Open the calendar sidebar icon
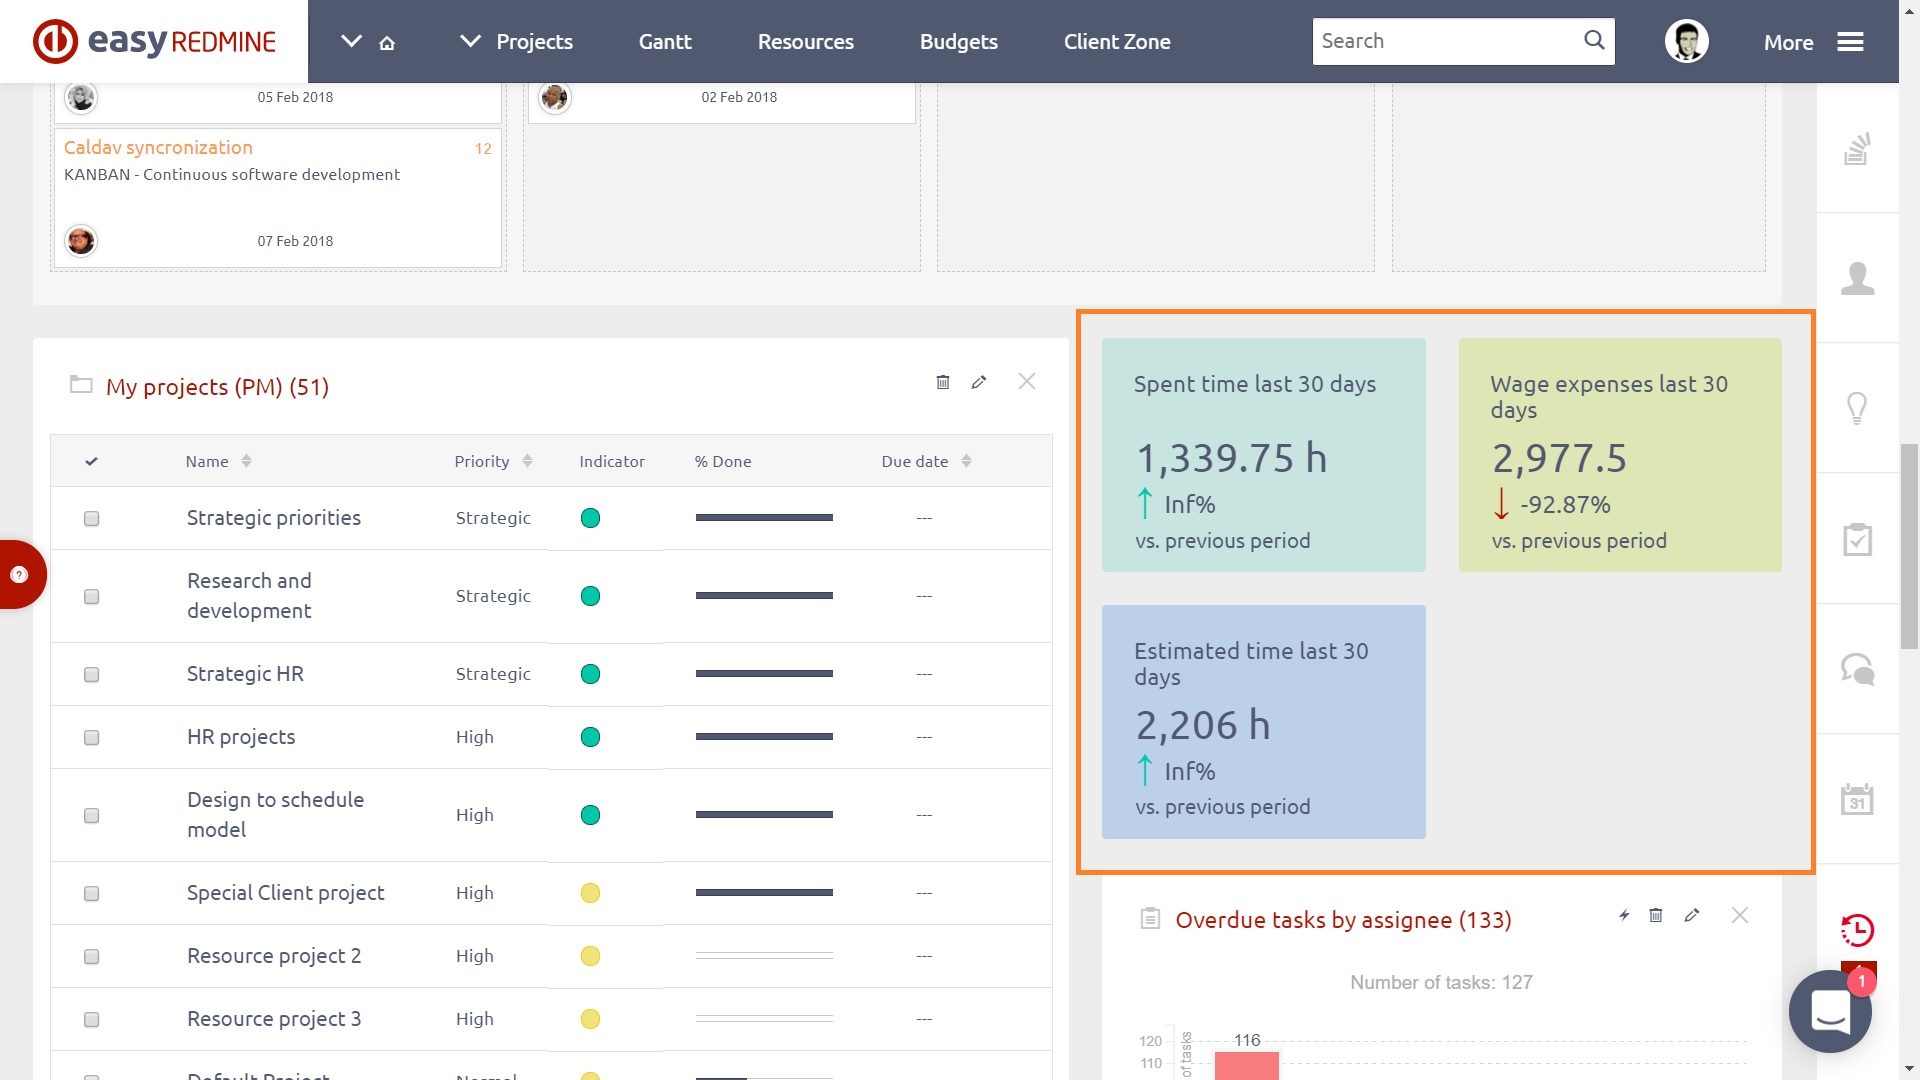 tap(1857, 799)
